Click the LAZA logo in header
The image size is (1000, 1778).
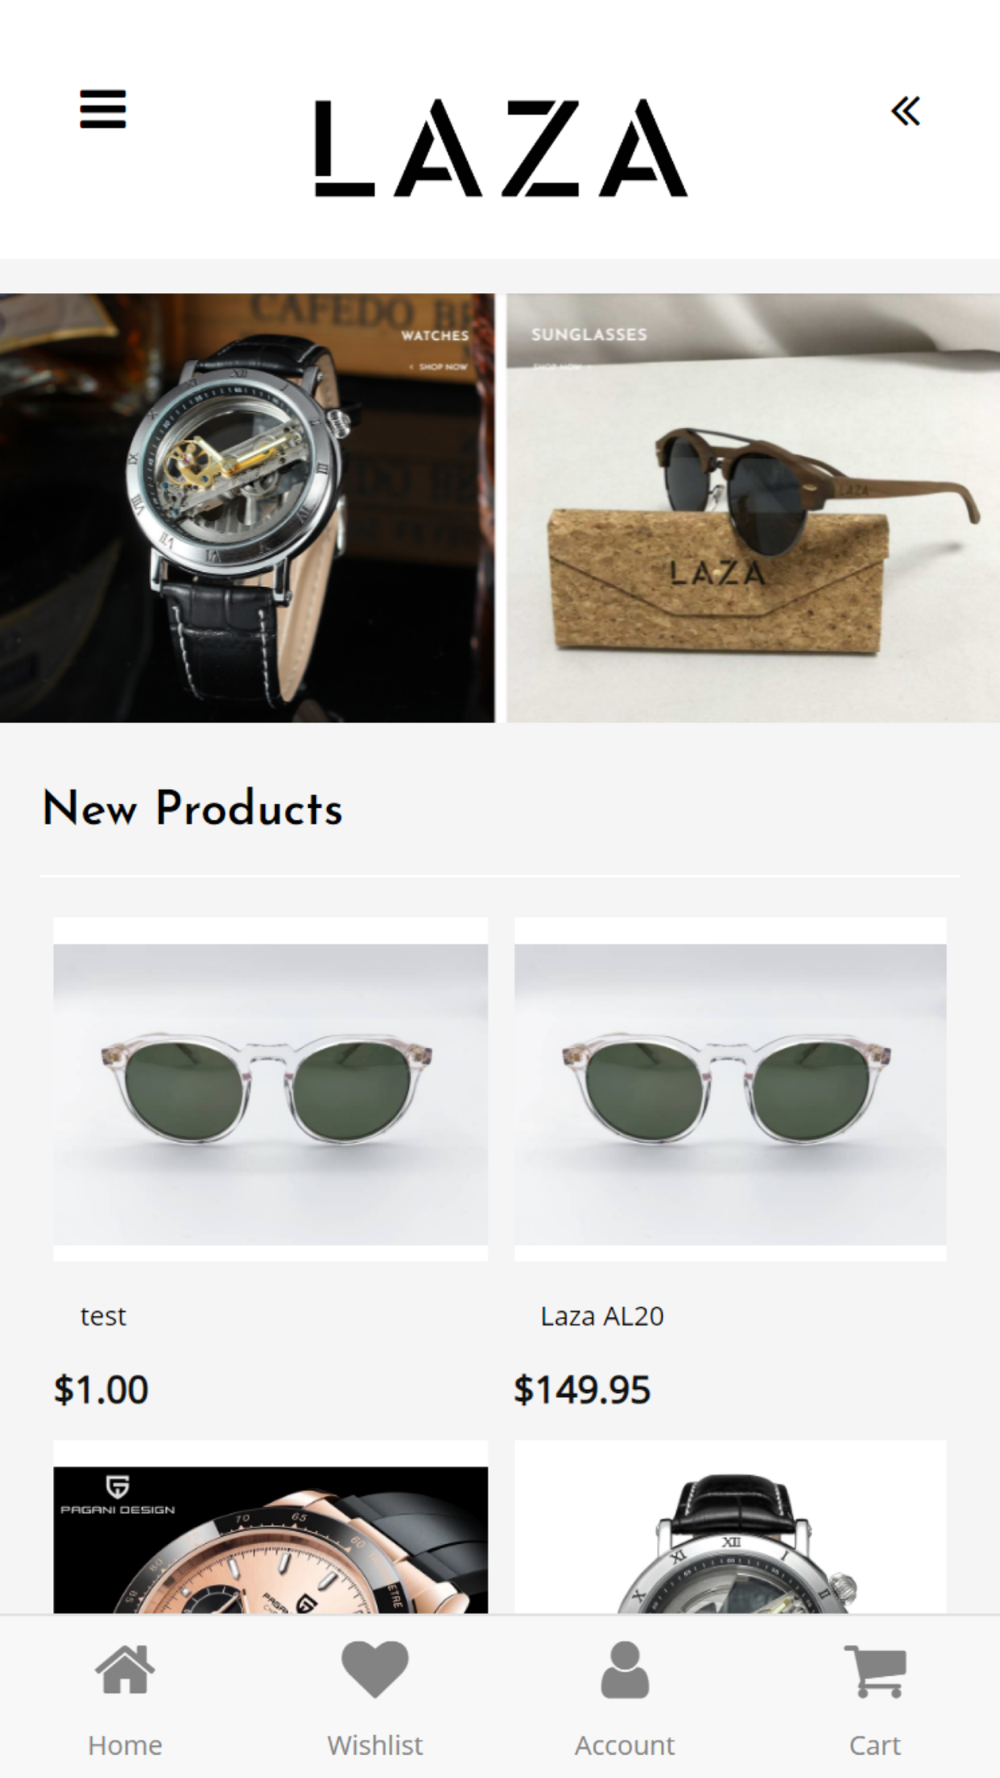point(500,148)
